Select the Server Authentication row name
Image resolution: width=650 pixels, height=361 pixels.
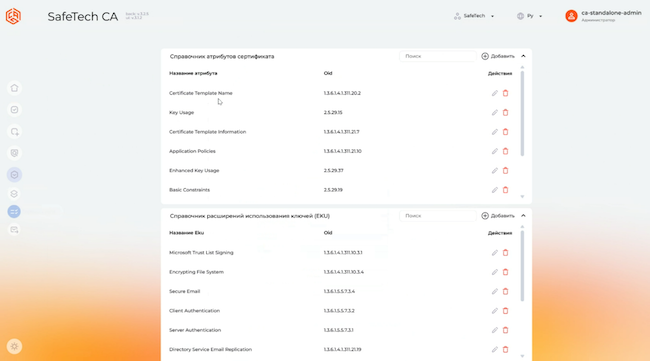tap(195, 330)
